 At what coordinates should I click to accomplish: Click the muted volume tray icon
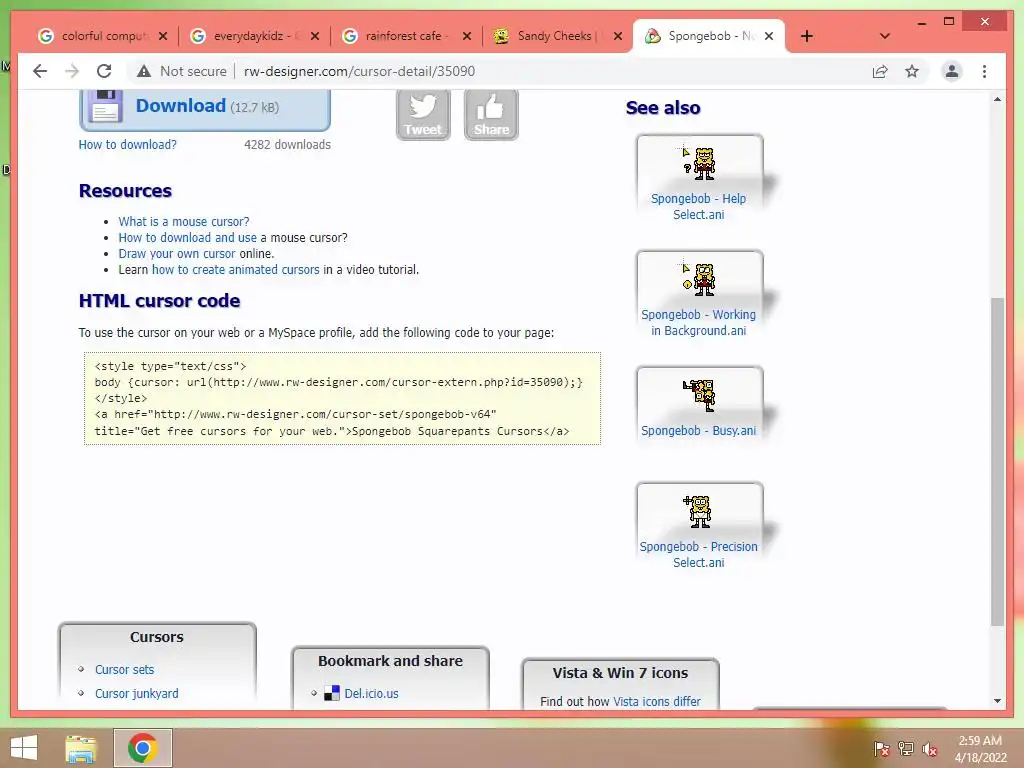pyautogui.click(x=929, y=749)
